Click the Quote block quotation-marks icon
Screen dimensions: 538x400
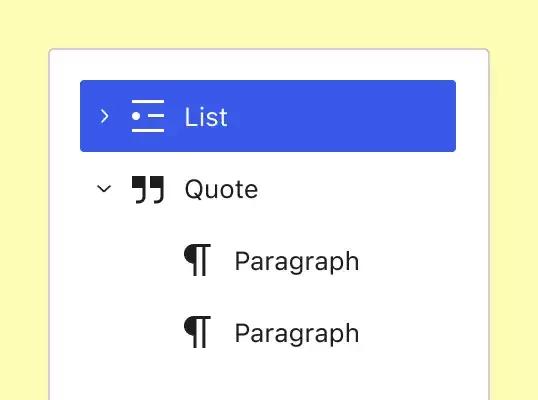(148, 190)
